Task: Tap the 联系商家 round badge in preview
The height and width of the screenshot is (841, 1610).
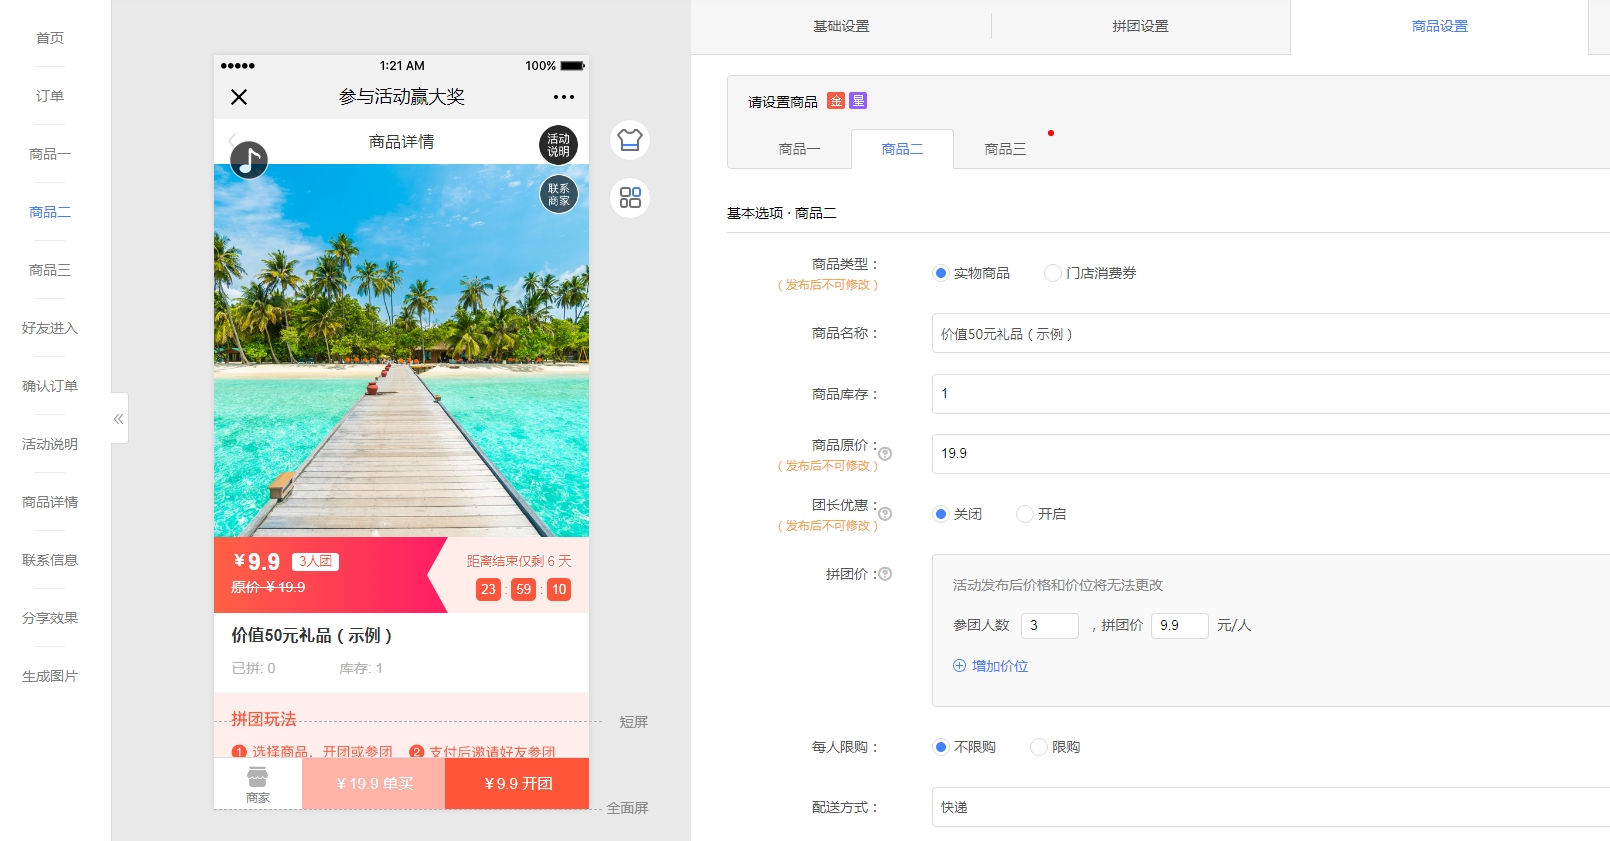Action: coord(558,194)
